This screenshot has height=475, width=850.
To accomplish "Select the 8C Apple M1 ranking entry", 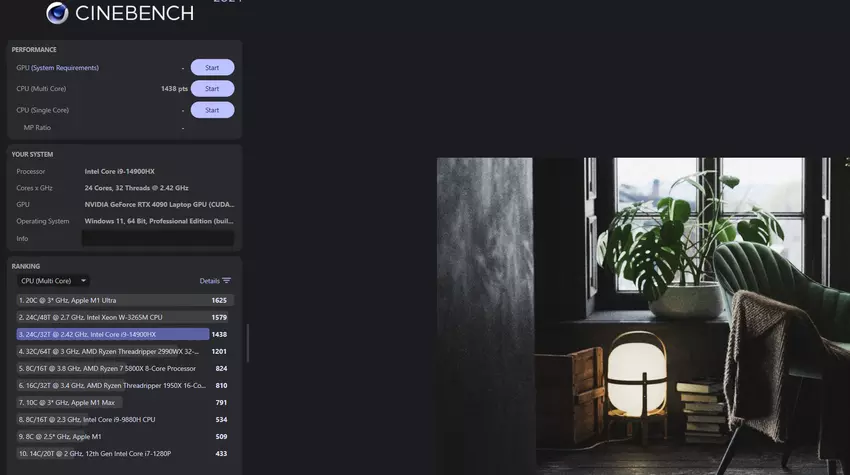I will (x=112, y=436).
